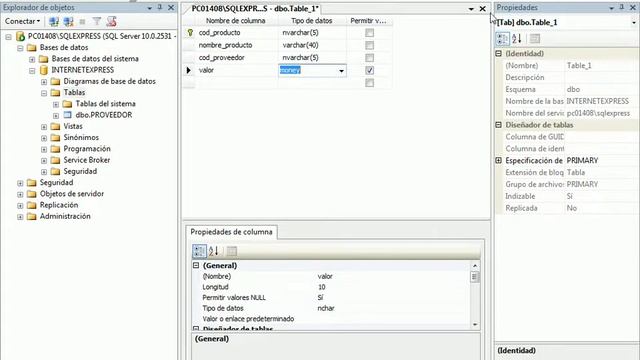Click alphabetical sort icon in Propiedades panel
This screenshot has width=640, height=360.
(517, 39)
